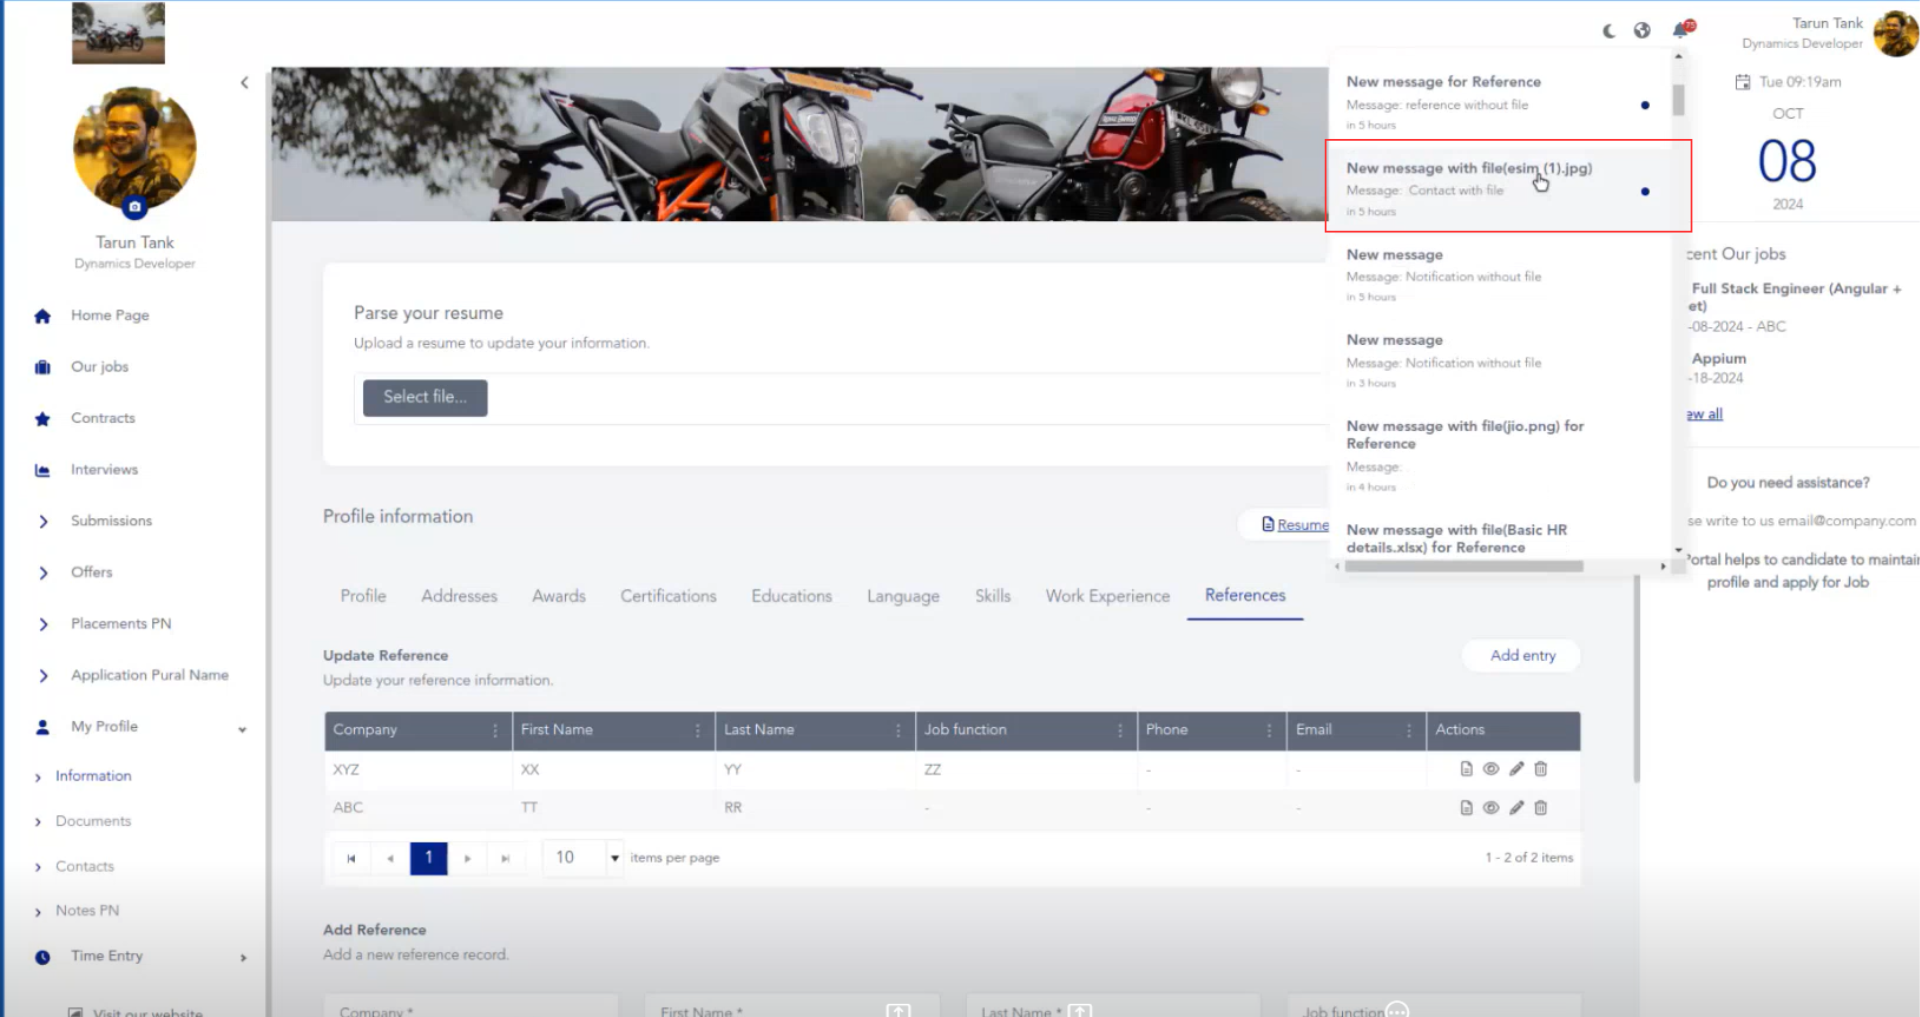The image size is (1920, 1017).
Task: Open Phone column menu dots
Action: [x=1270, y=730]
